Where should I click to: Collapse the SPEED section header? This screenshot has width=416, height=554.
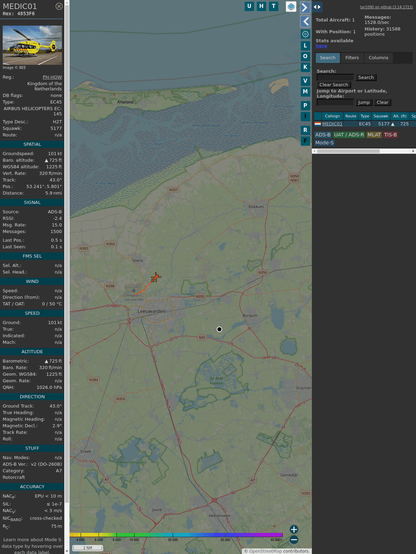[x=32, y=313]
